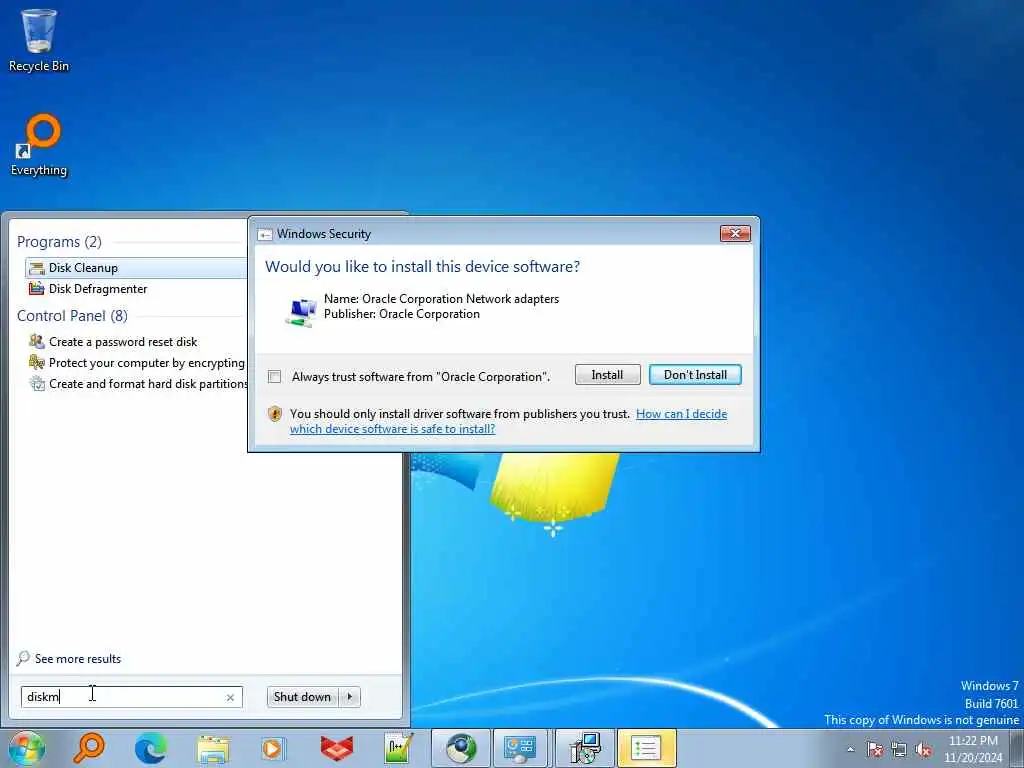Open Windows Explorer from taskbar
The width and height of the screenshot is (1024, 768).
(x=213, y=748)
